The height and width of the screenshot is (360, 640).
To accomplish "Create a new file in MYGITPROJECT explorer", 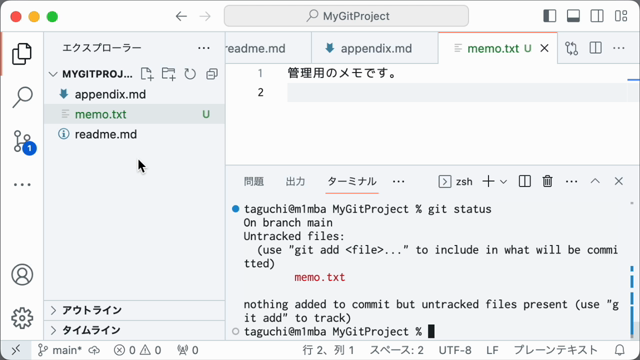I will pyautogui.click(x=147, y=74).
